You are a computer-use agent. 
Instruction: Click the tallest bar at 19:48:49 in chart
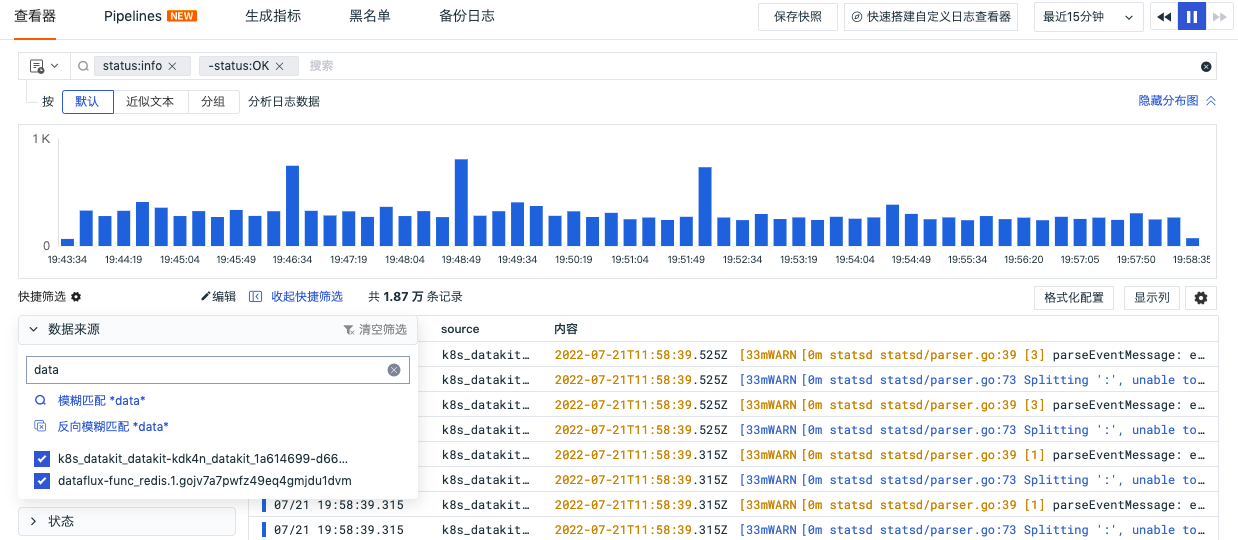pyautogui.click(x=461, y=202)
